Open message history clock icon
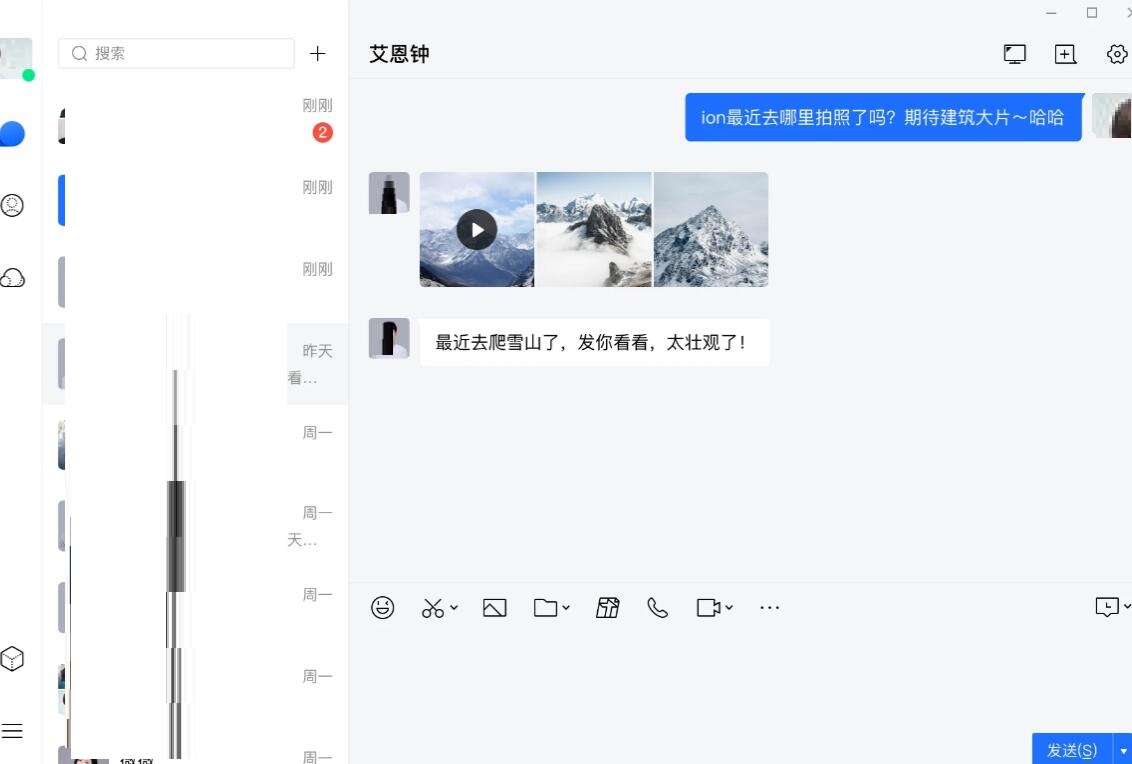 1107,607
